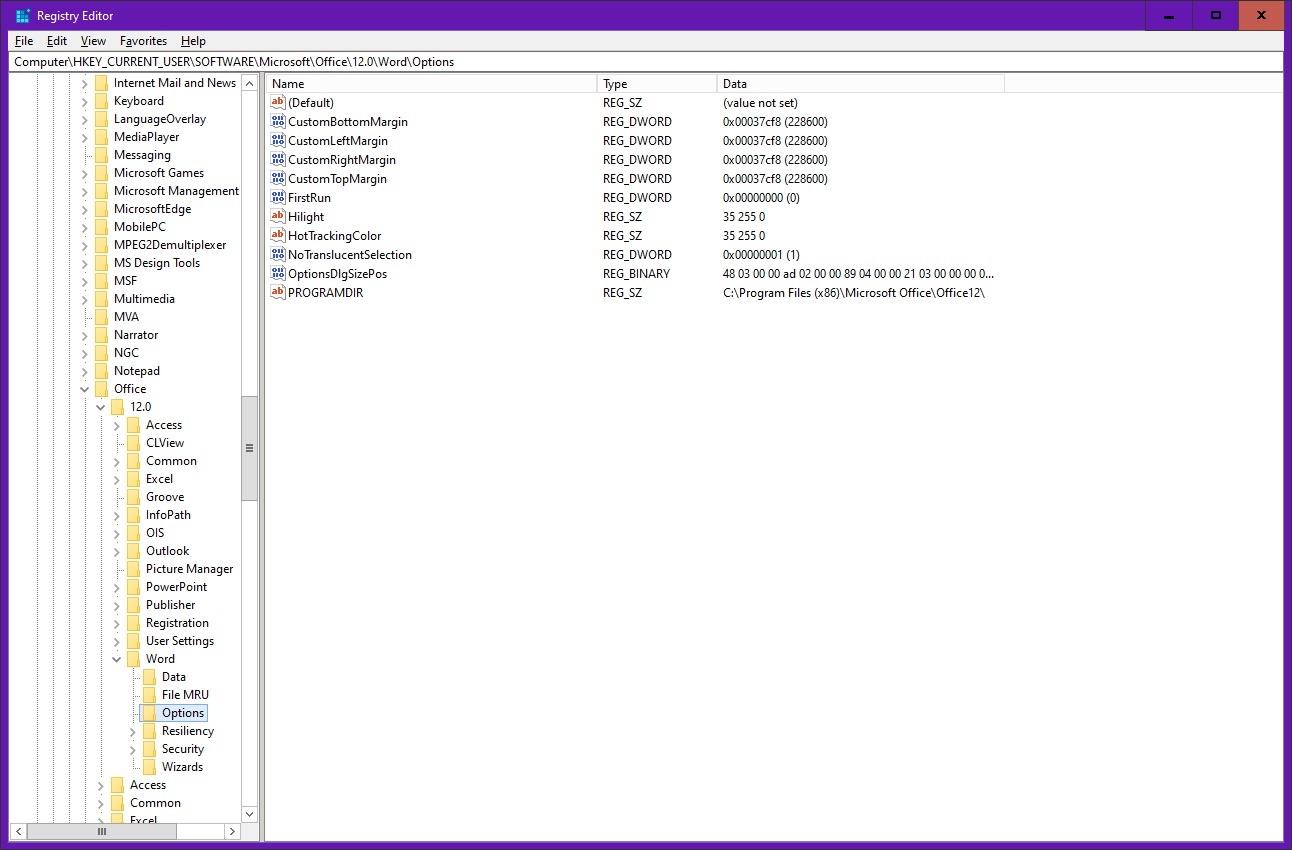Viewport: 1292px width, 850px height.
Task: Sort values by Type column header
Action: pos(657,84)
